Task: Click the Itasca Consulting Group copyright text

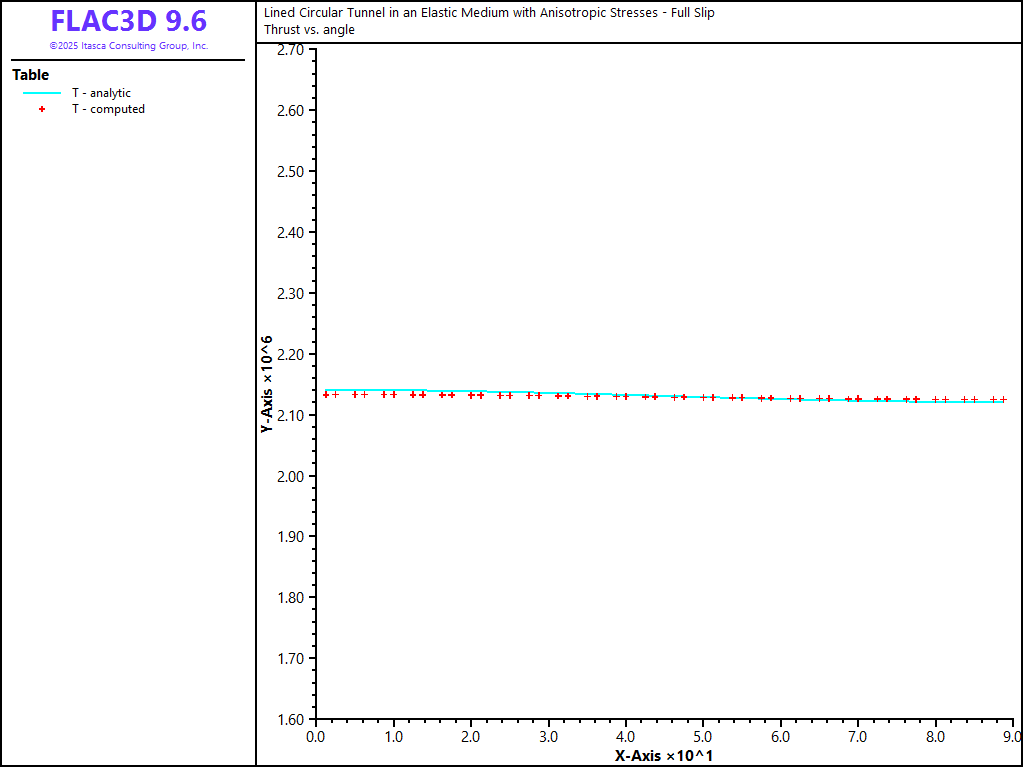Action: (x=128, y=46)
